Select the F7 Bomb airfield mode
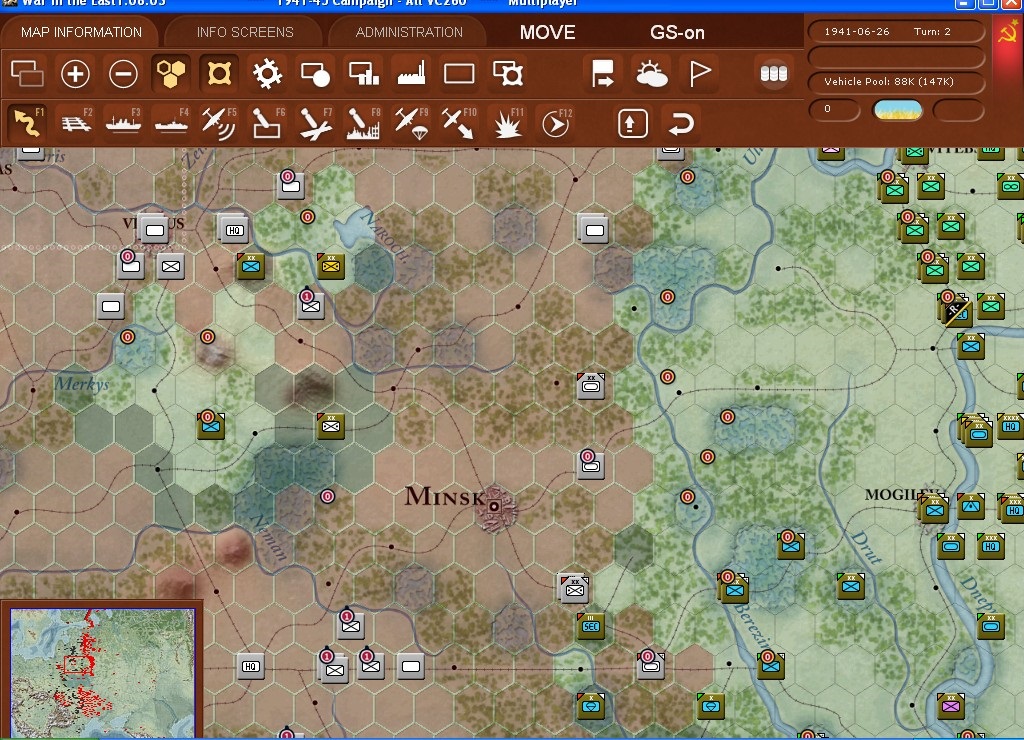The width and height of the screenshot is (1024, 740). [x=315, y=123]
